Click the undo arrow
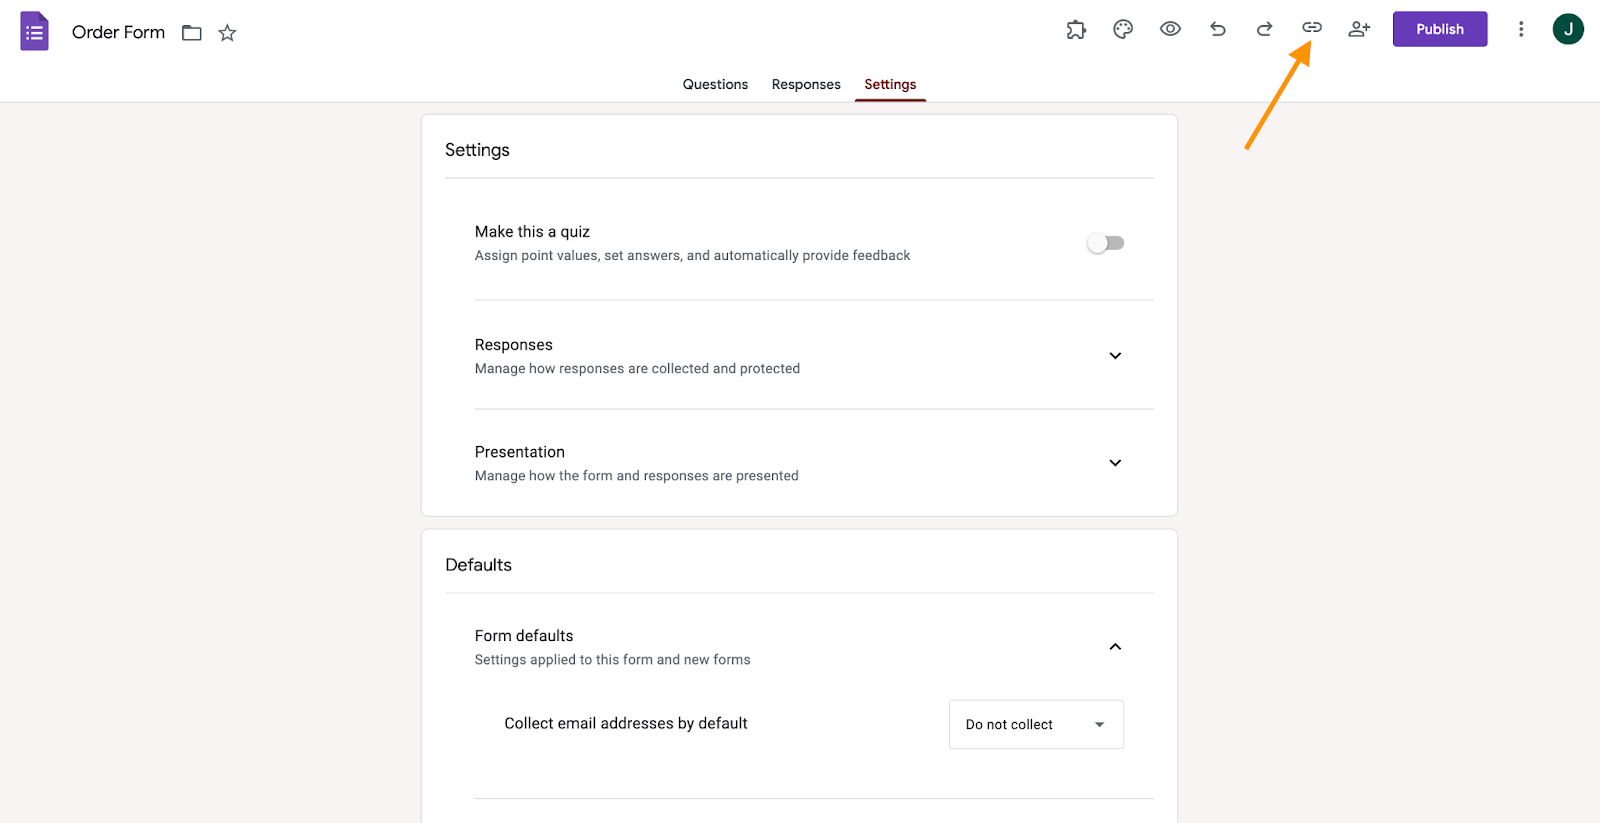The height and width of the screenshot is (823, 1600). point(1217,29)
